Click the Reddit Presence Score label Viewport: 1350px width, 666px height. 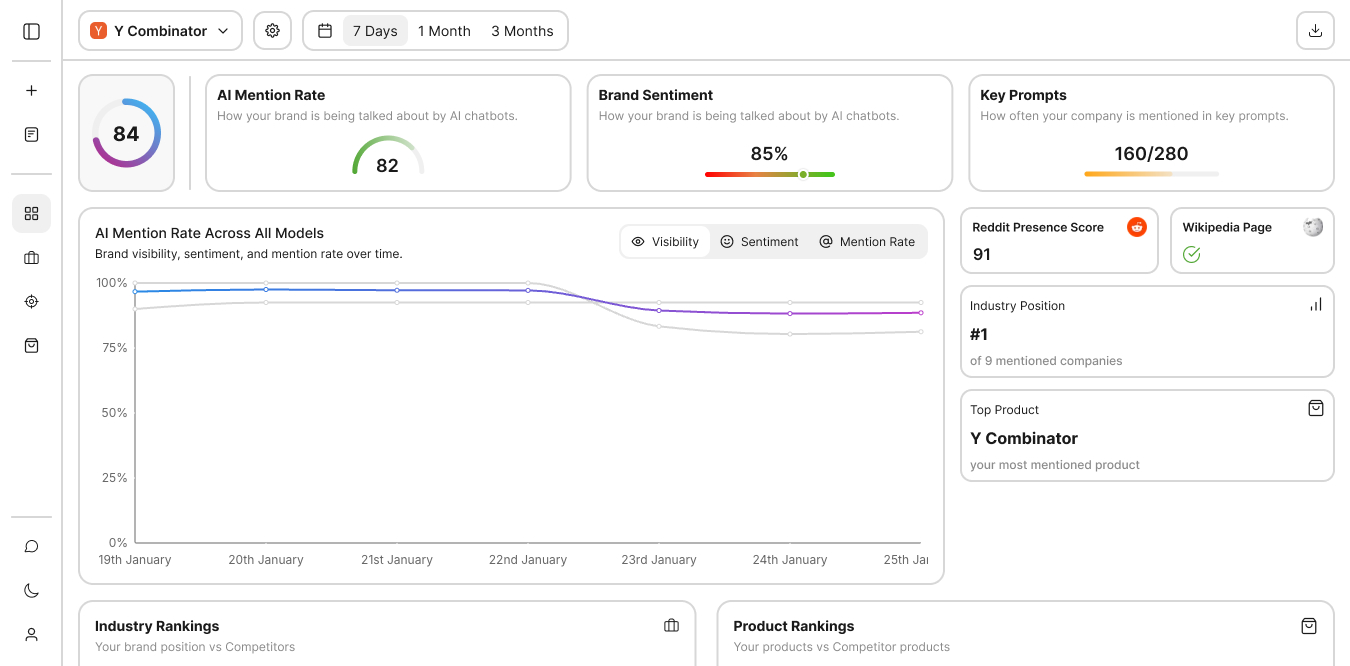(1038, 227)
